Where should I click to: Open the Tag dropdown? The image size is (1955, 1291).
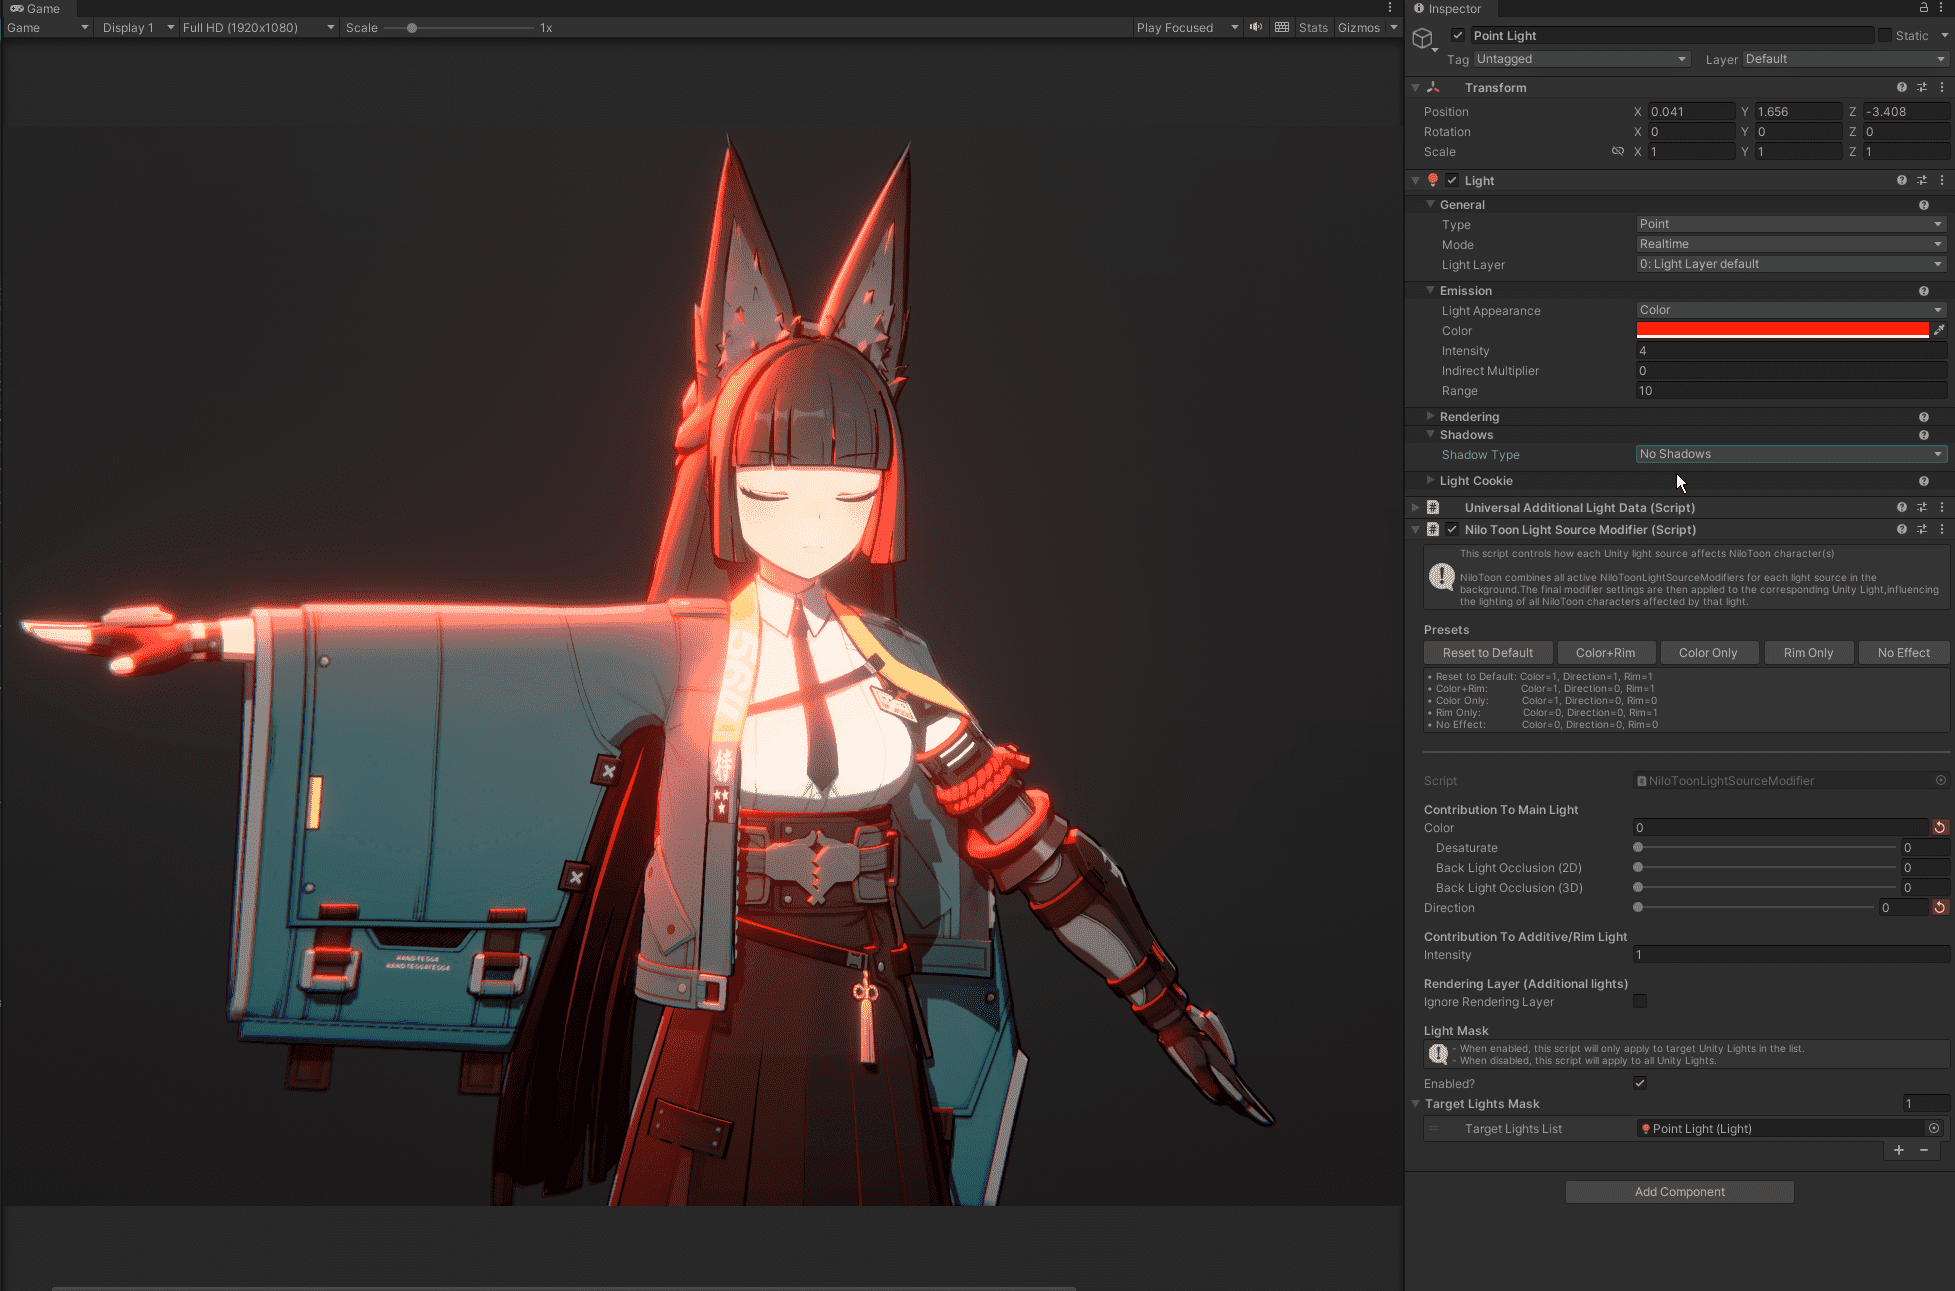[1582, 59]
